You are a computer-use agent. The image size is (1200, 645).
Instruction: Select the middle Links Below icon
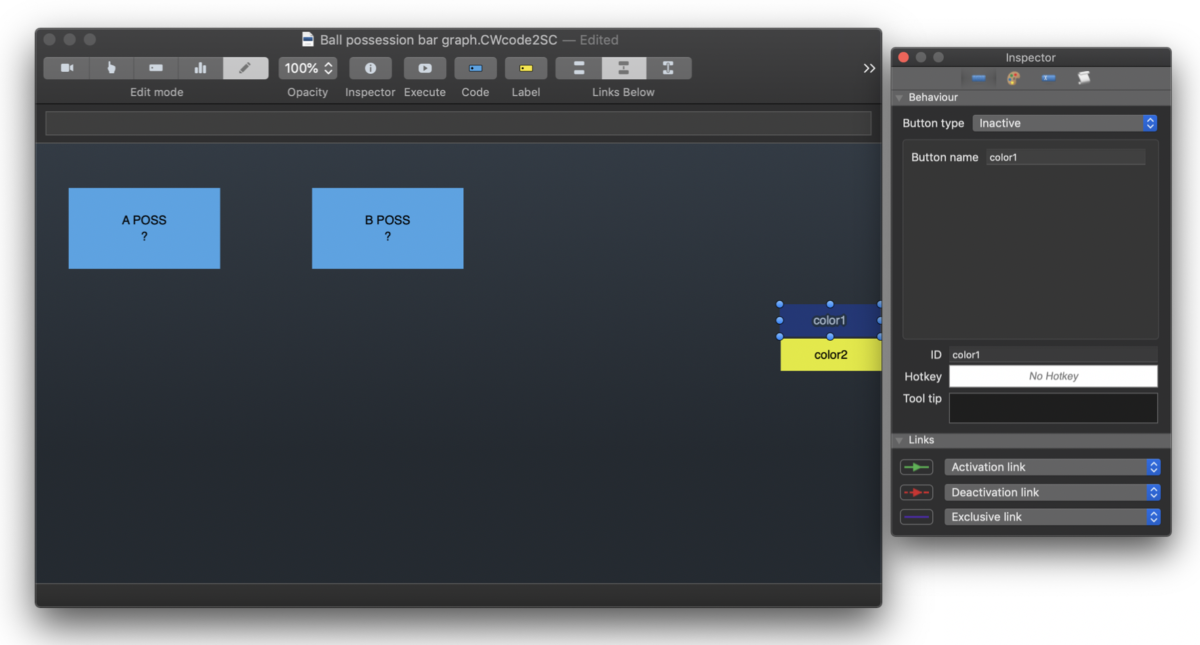[624, 68]
